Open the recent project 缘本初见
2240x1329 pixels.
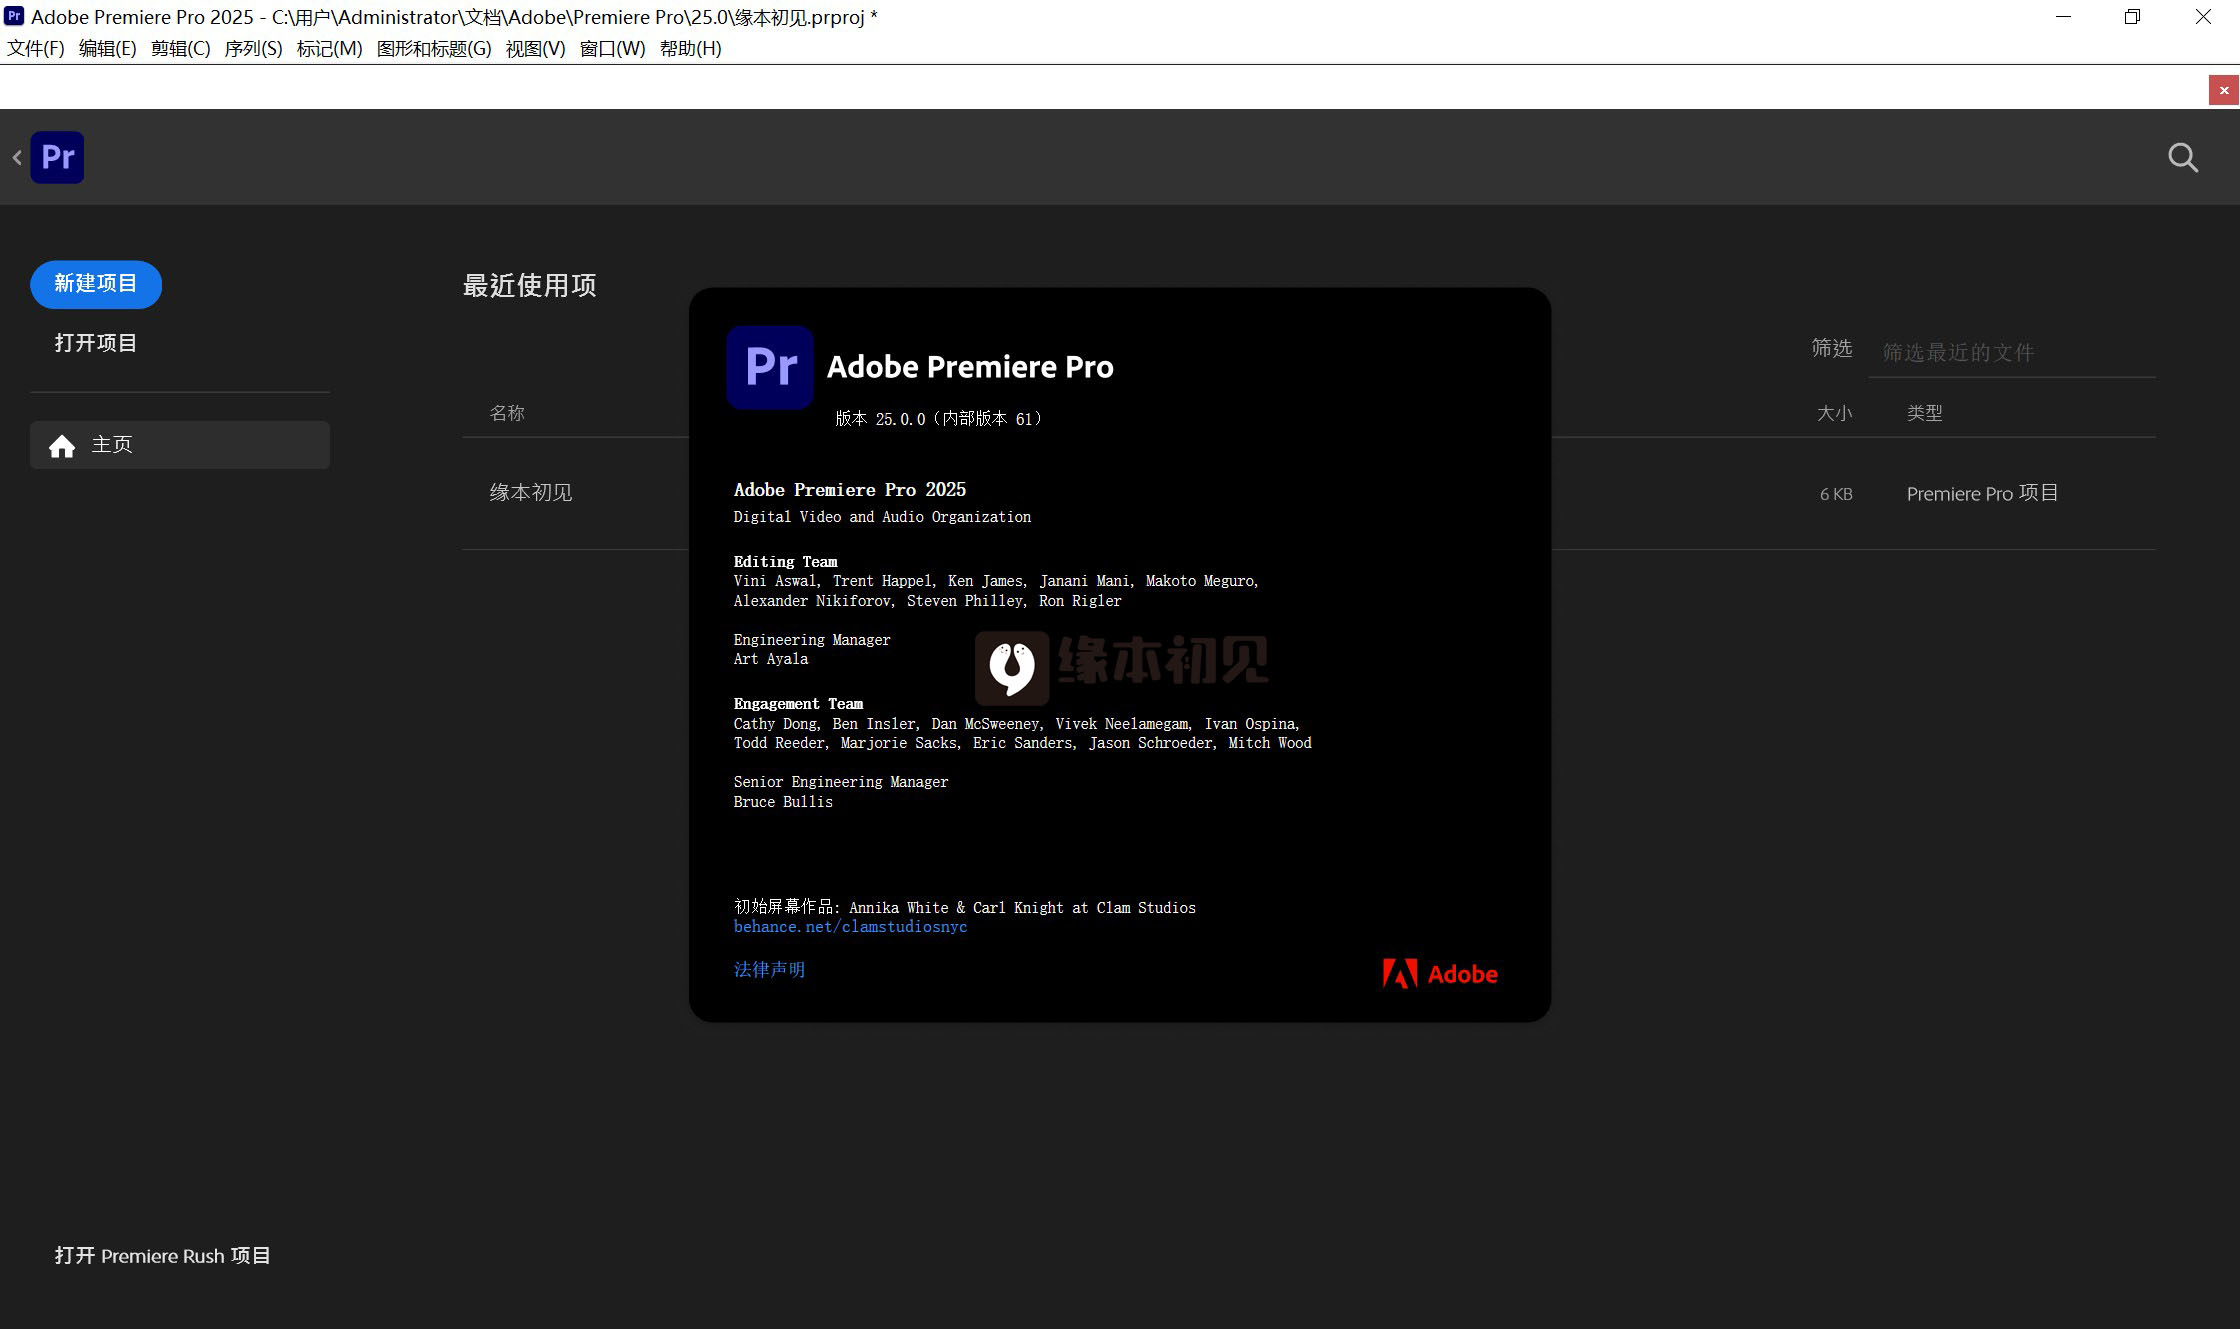coord(531,493)
